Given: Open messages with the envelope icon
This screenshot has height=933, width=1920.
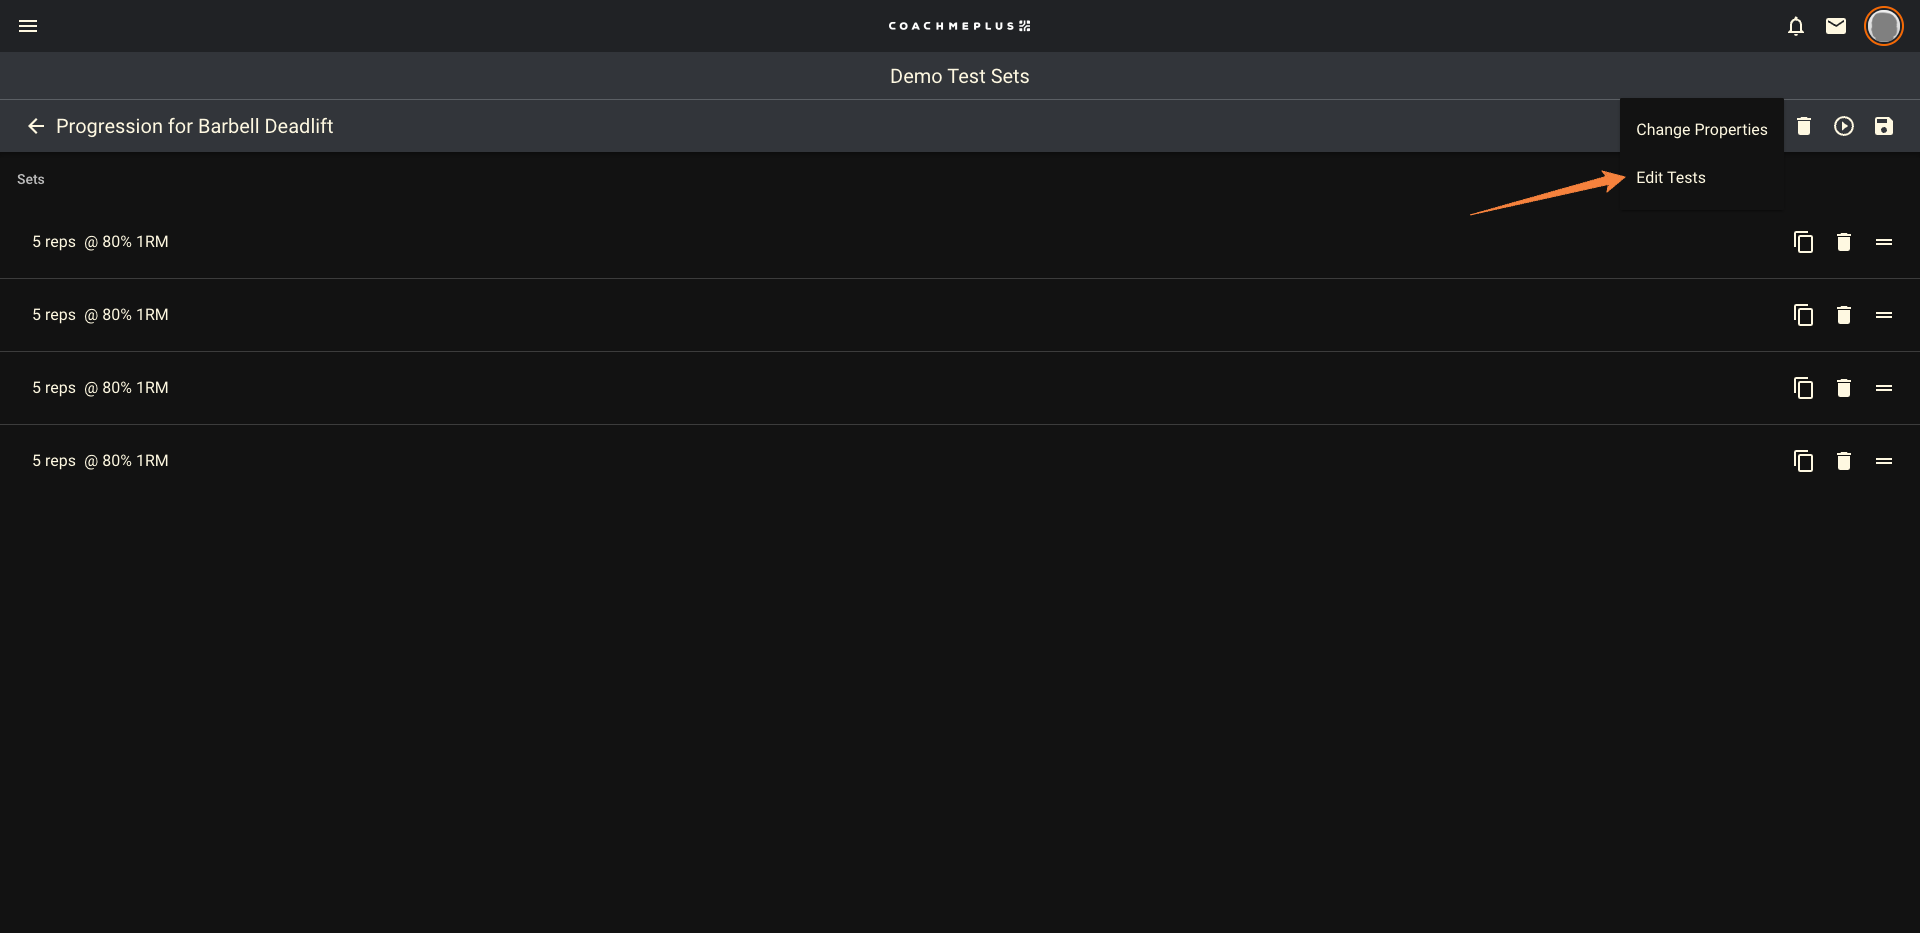Looking at the screenshot, I should click(x=1836, y=26).
